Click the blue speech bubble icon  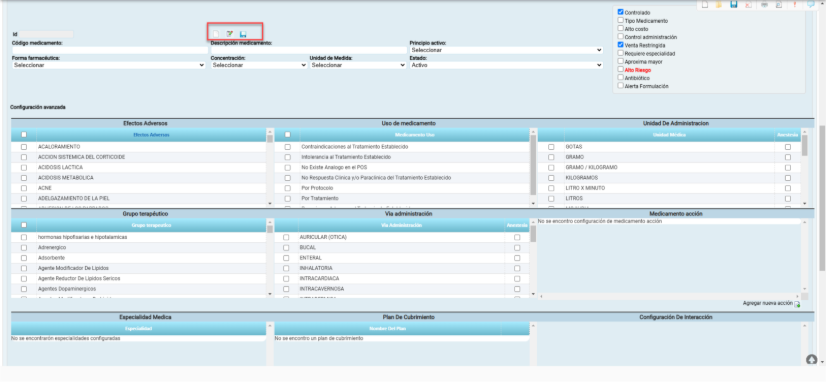click(x=811, y=4)
